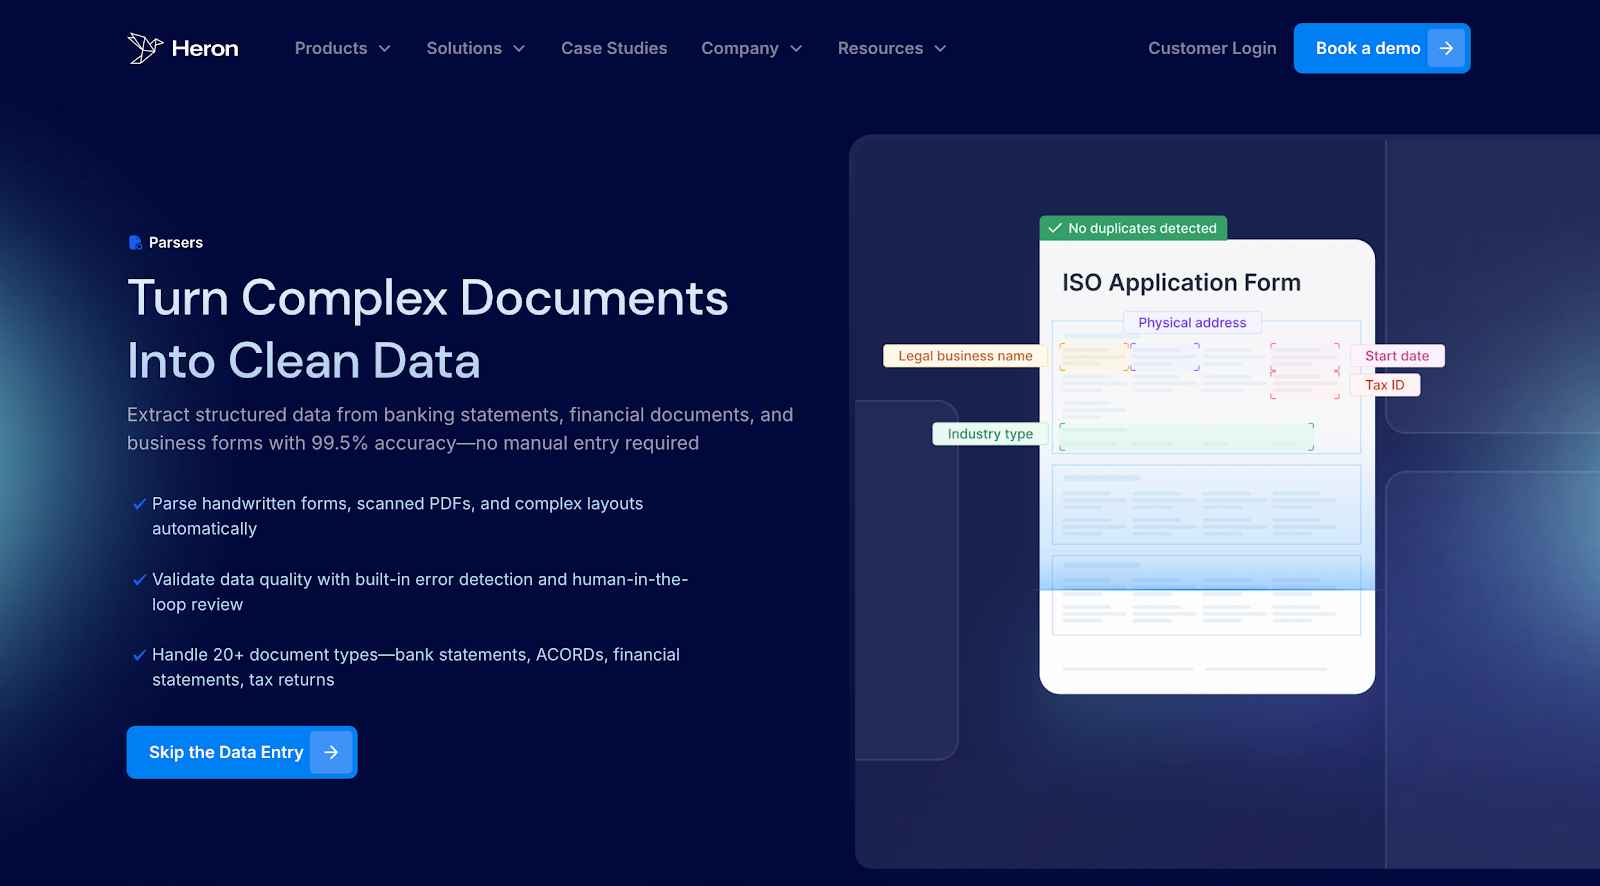The height and width of the screenshot is (886, 1600).
Task: Click the Validate data quality bullet text
Action: pyautogui.click(x=420, y=592)
